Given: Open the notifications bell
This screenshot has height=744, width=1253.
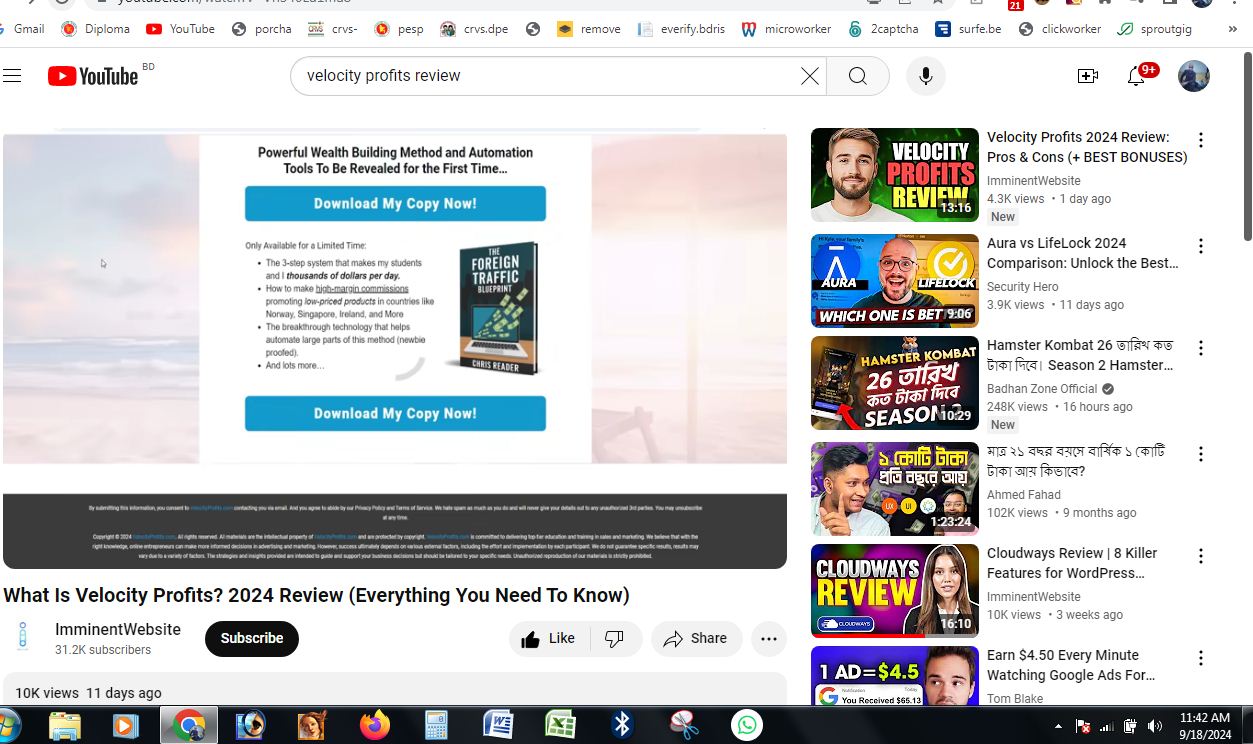Looking at the screenshot, I should point(1137,76).
